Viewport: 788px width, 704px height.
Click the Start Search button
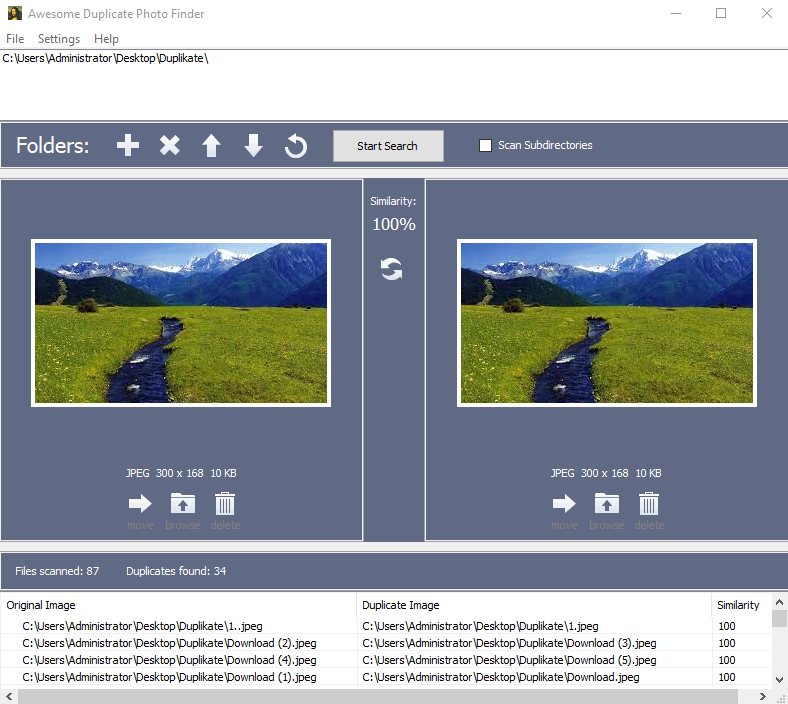point(388,146)
